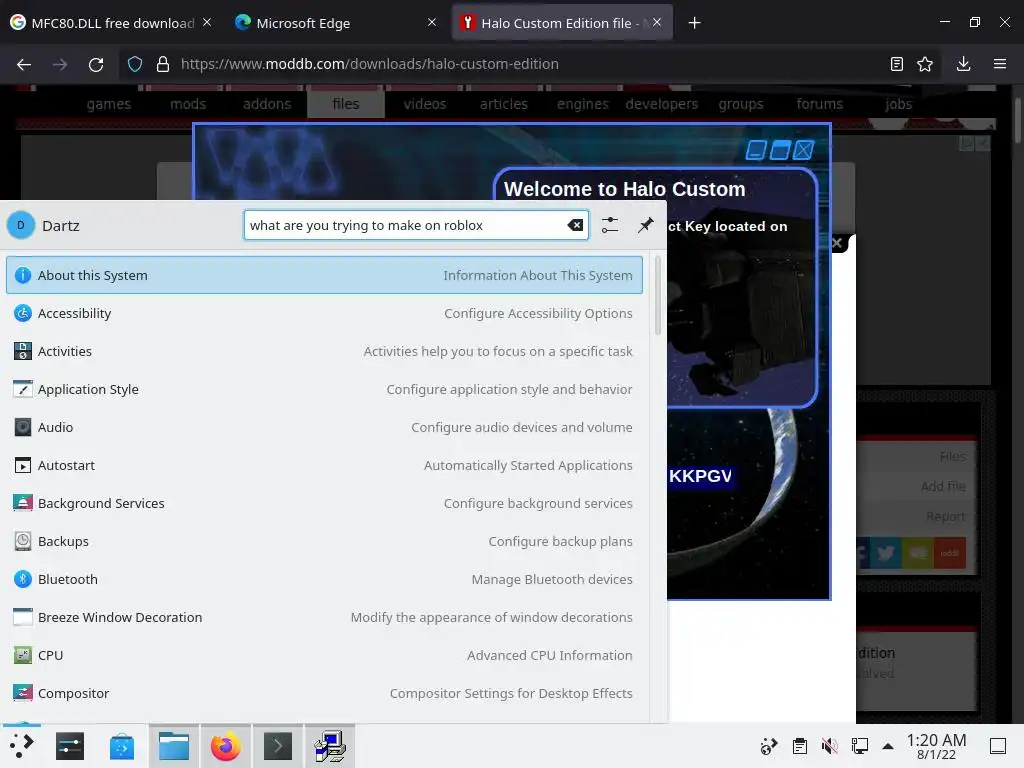Open Activities settings entry
Viewport: 1024px width, 768px height.
click(x=324, y=351)
